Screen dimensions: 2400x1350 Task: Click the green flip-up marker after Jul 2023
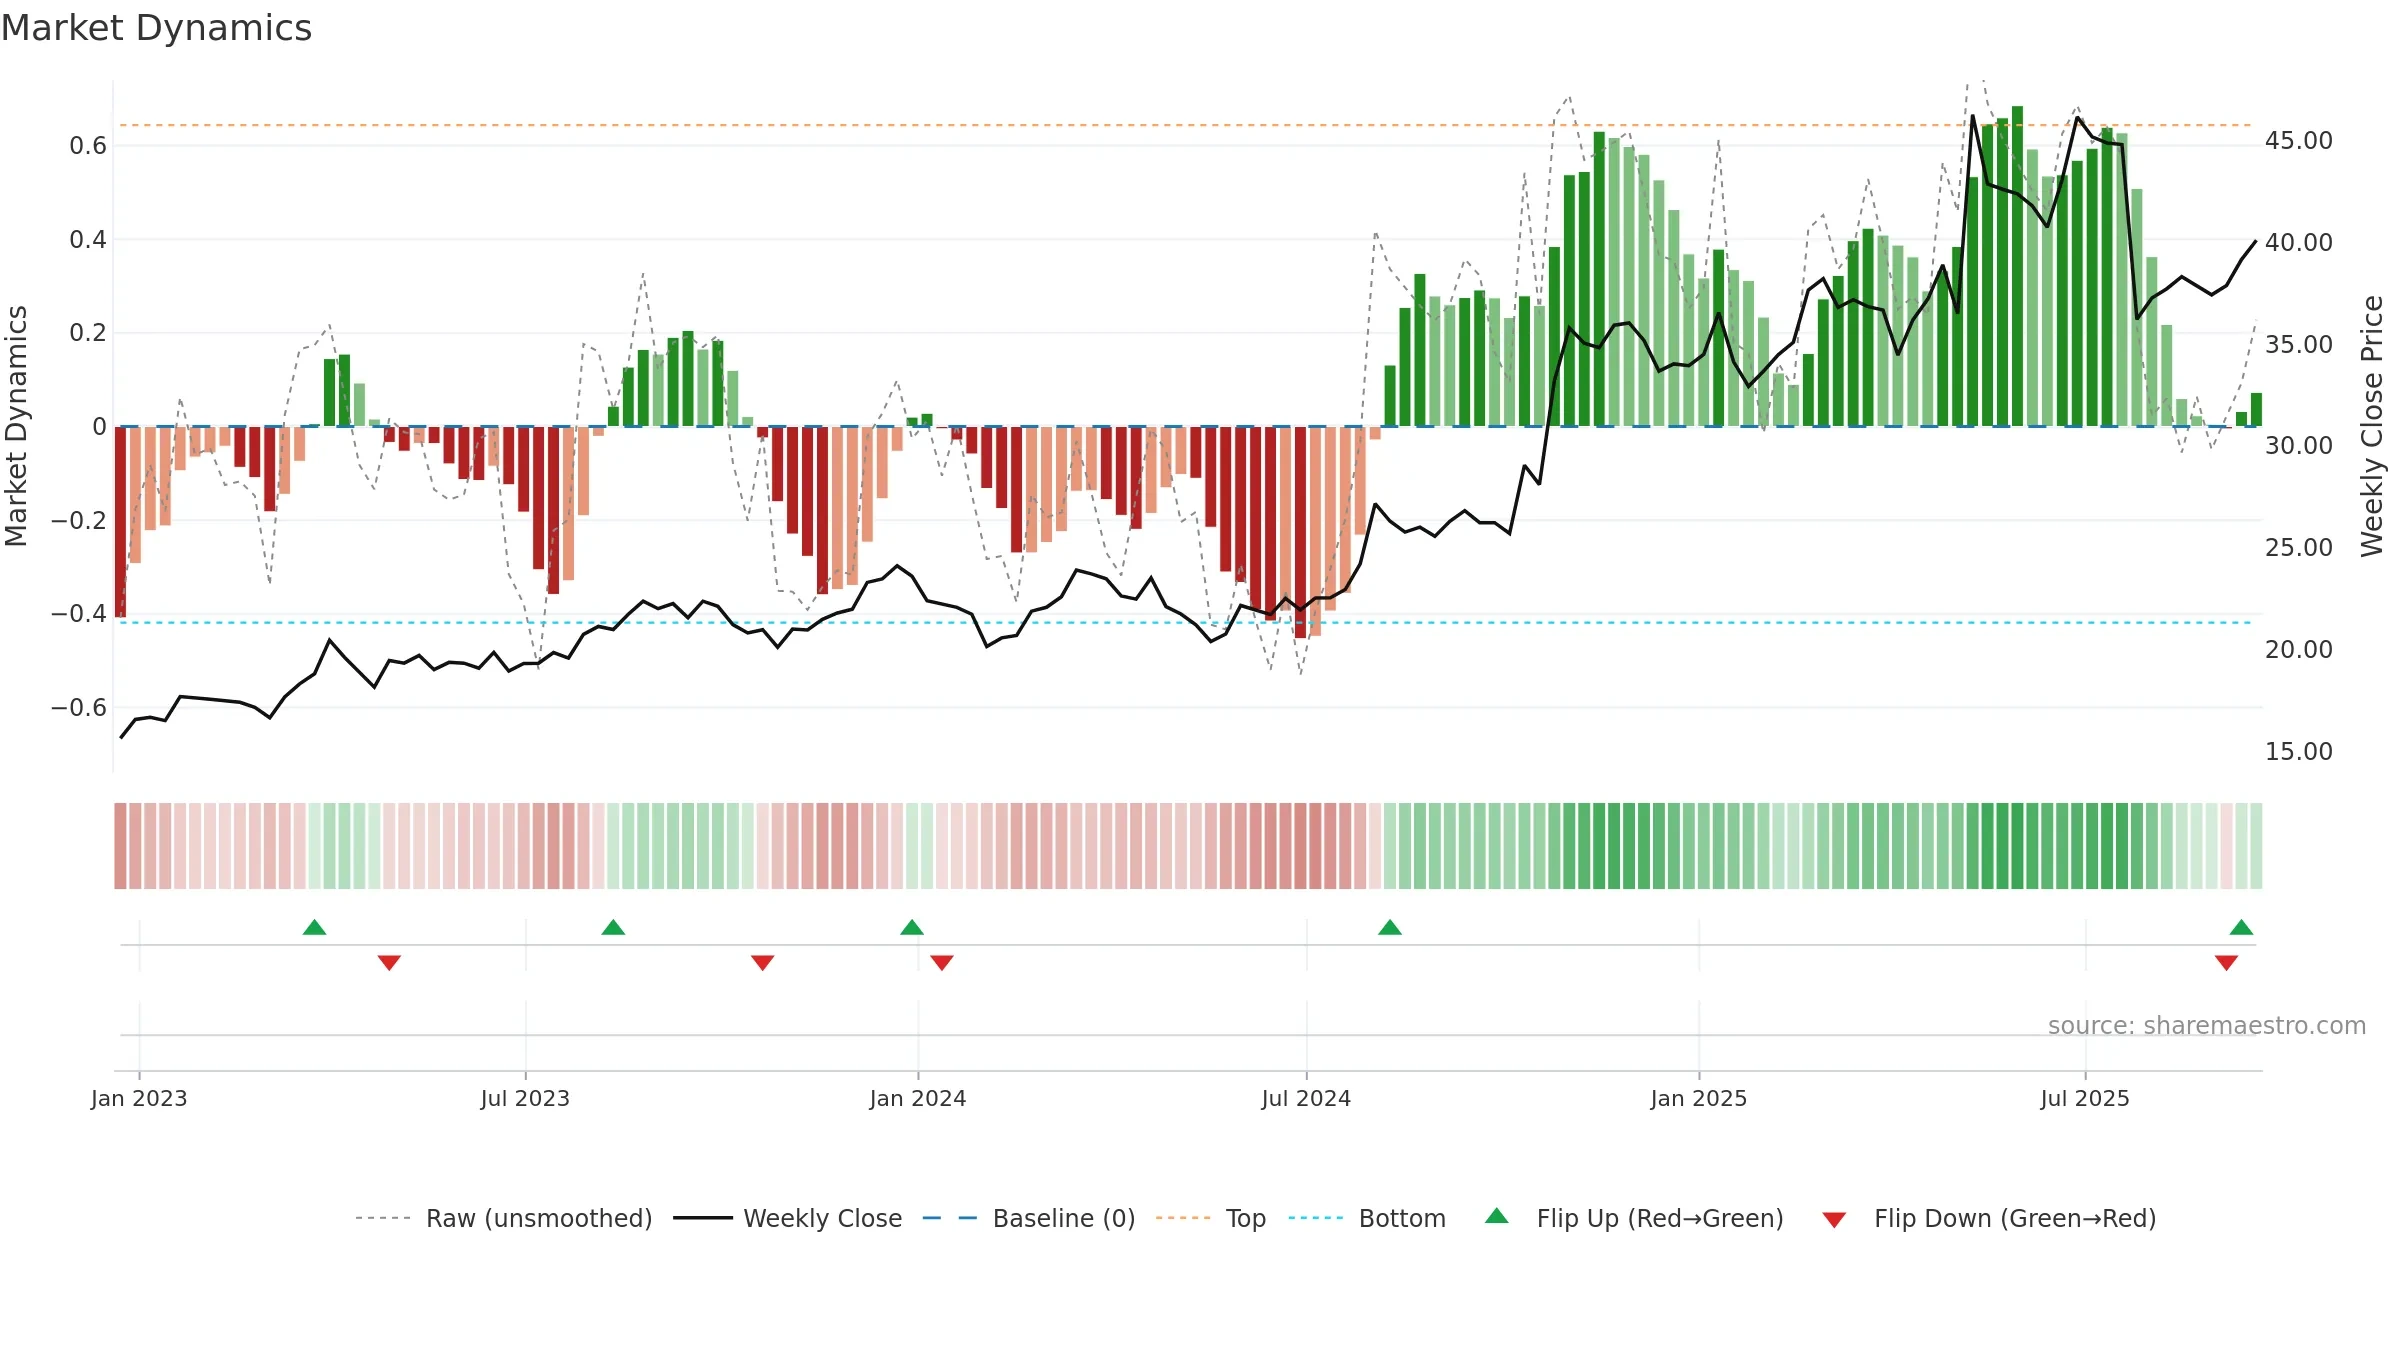(613, 927)
